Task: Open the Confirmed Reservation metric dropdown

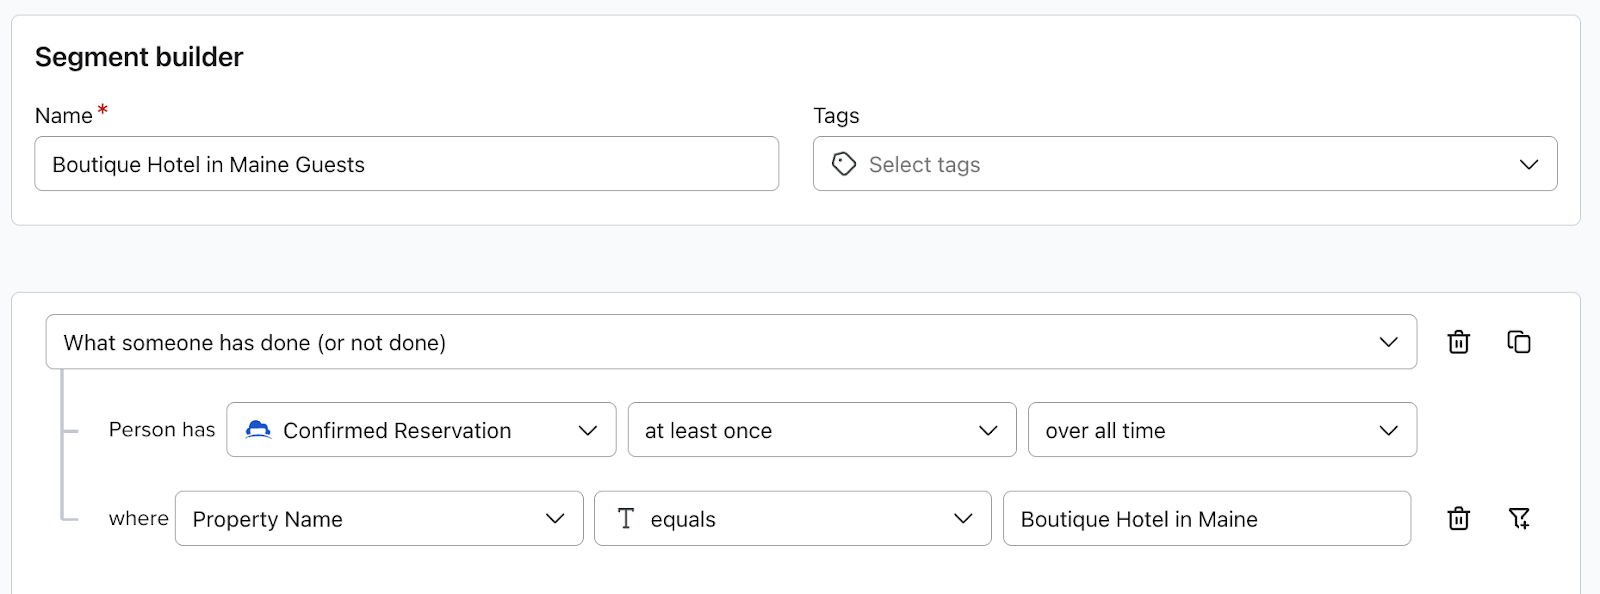Action: 420,430
